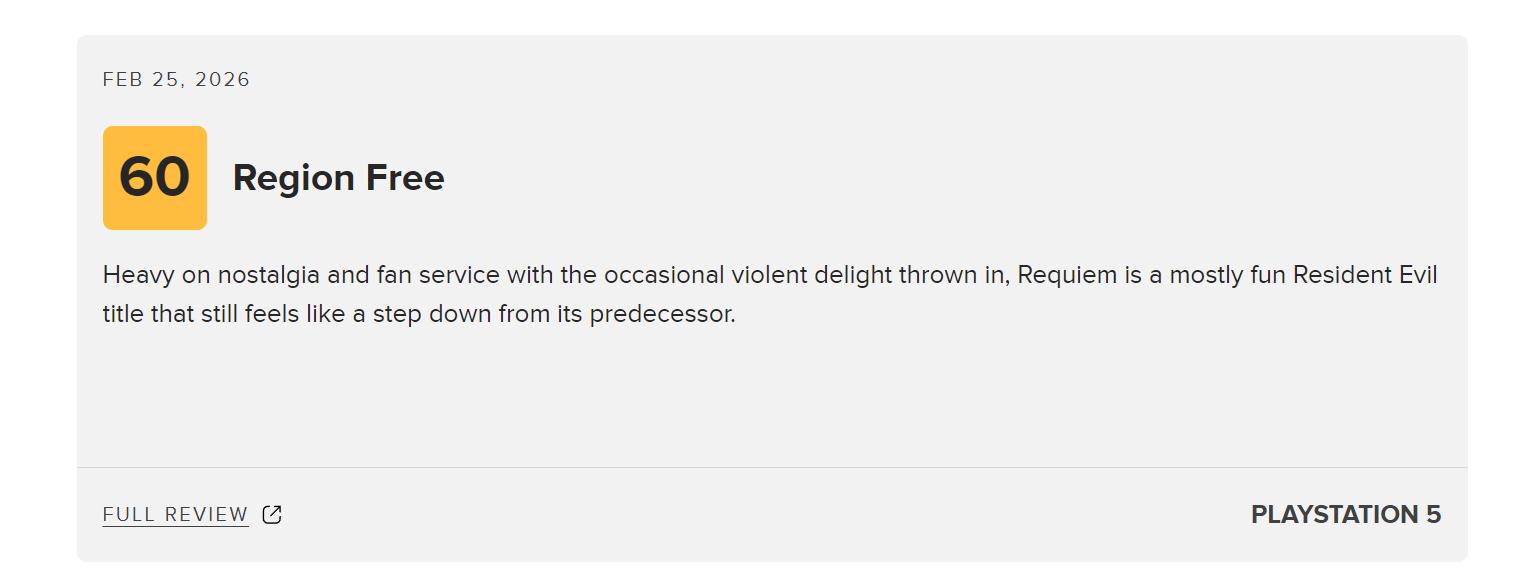Click the external link icon beside Full Review

point(272,515)
